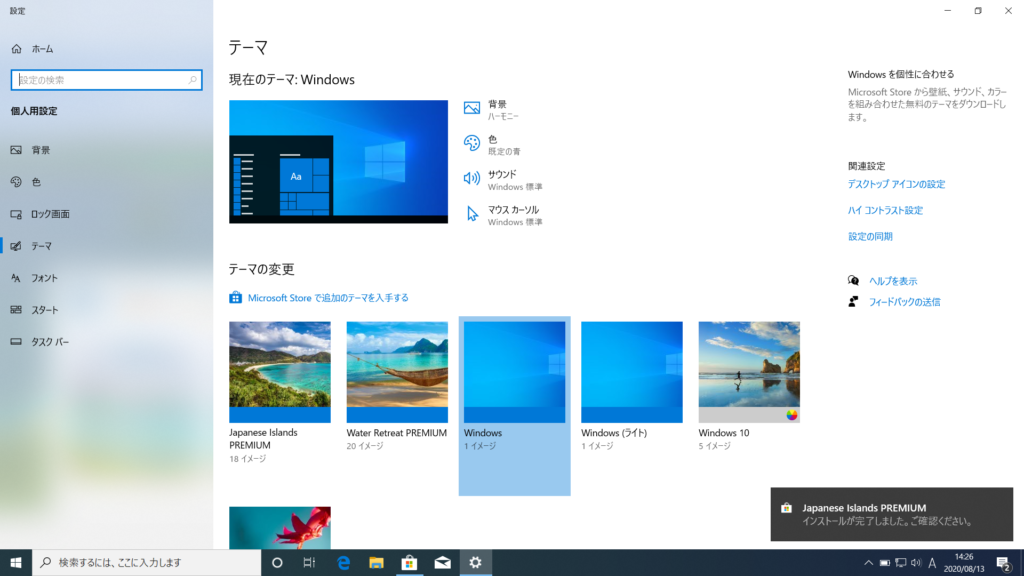Open the Japanese Islands PREMIUM install notification
Image resolution: width=1024 pixels, height=576 pixels.
coord(891,514)
